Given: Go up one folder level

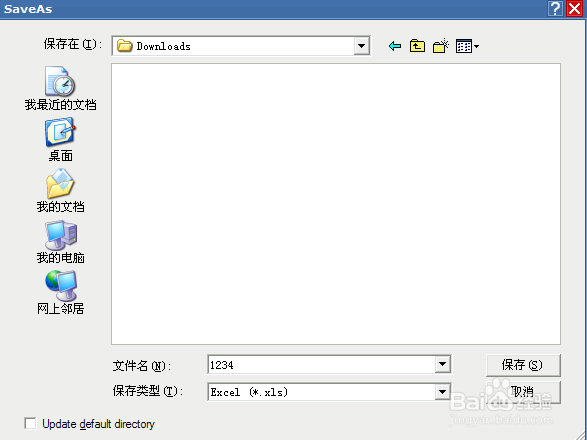Looking at the screenshot, I should [417, 46].
